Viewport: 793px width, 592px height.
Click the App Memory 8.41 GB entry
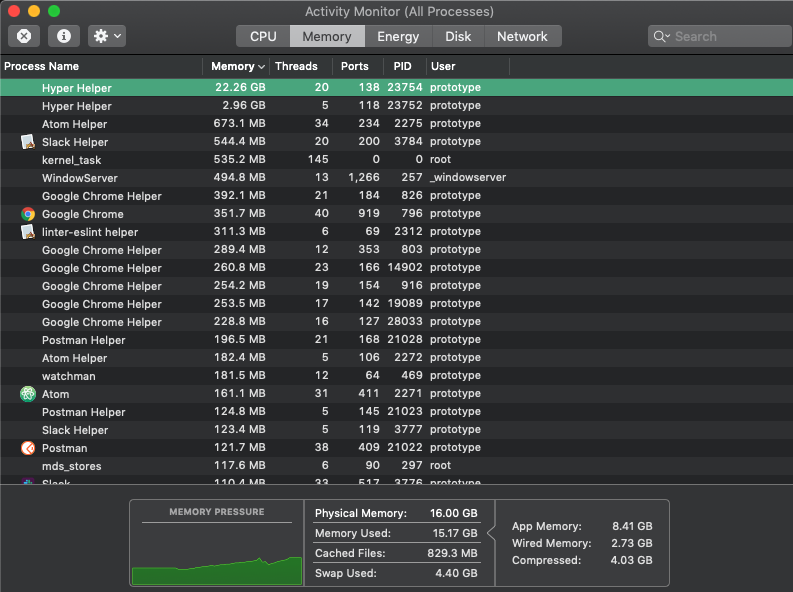pos(582,526)
